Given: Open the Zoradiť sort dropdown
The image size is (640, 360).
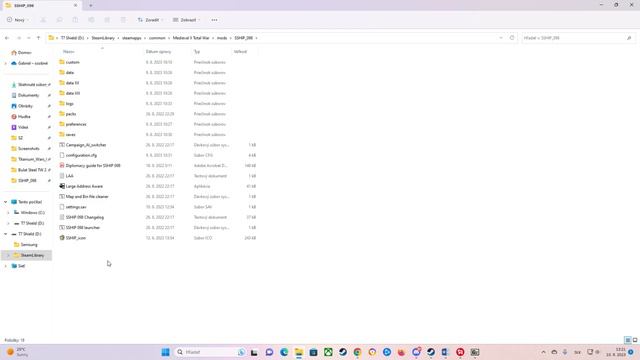Looking at the screenshot, I should click(x=151, y=20).
